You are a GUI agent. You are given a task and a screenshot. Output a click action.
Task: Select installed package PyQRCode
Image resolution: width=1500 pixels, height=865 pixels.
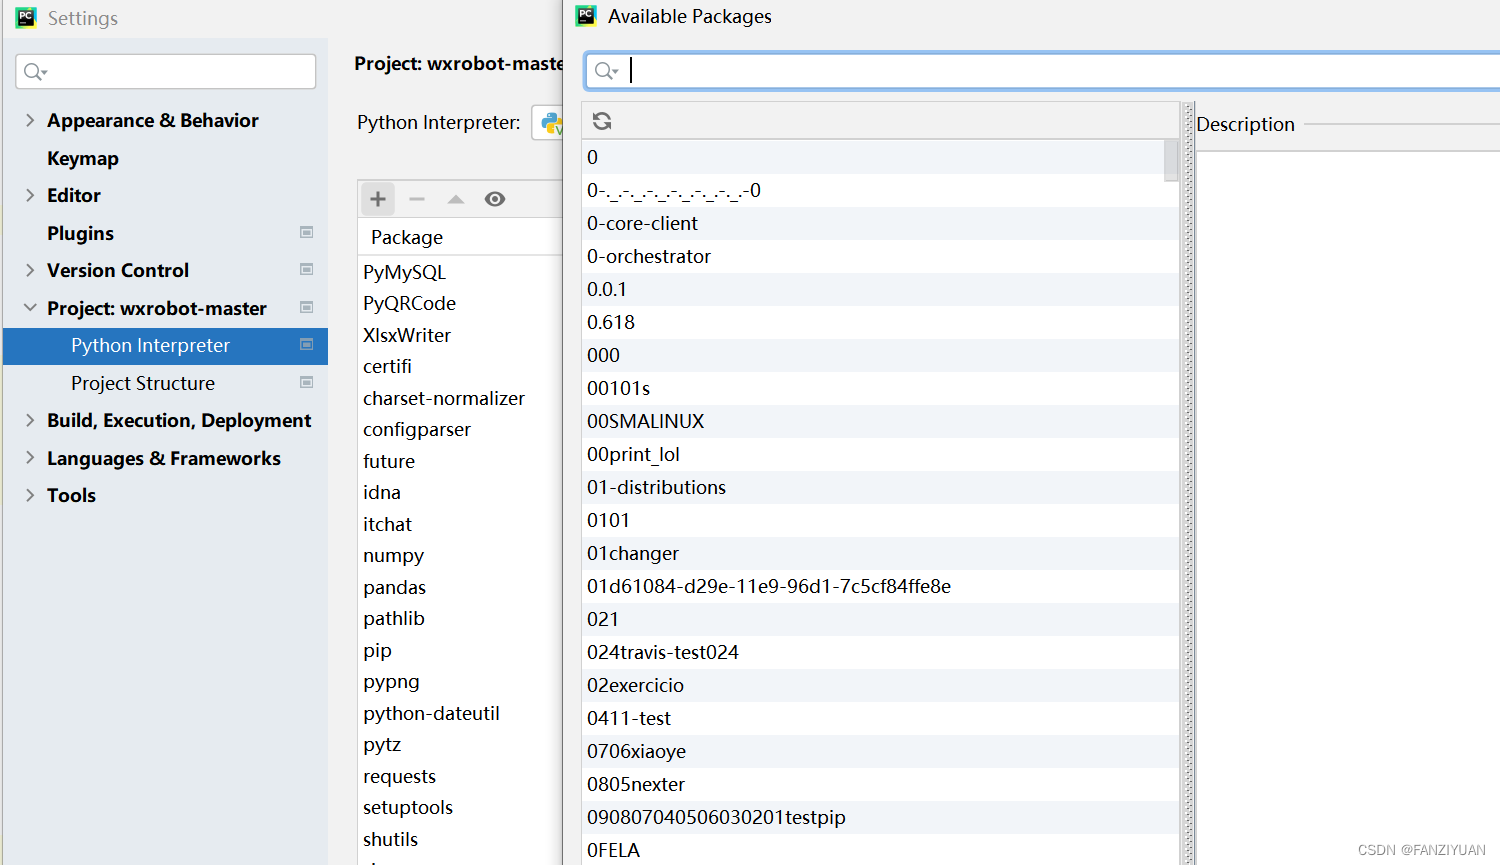409,303
